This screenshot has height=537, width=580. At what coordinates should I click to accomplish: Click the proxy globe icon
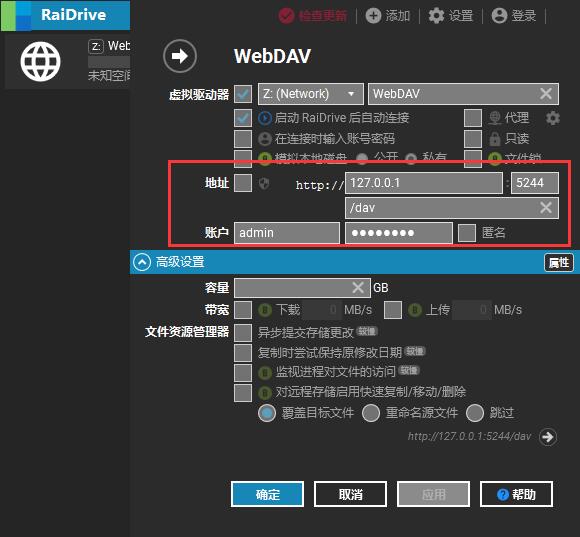coord(495,118)
